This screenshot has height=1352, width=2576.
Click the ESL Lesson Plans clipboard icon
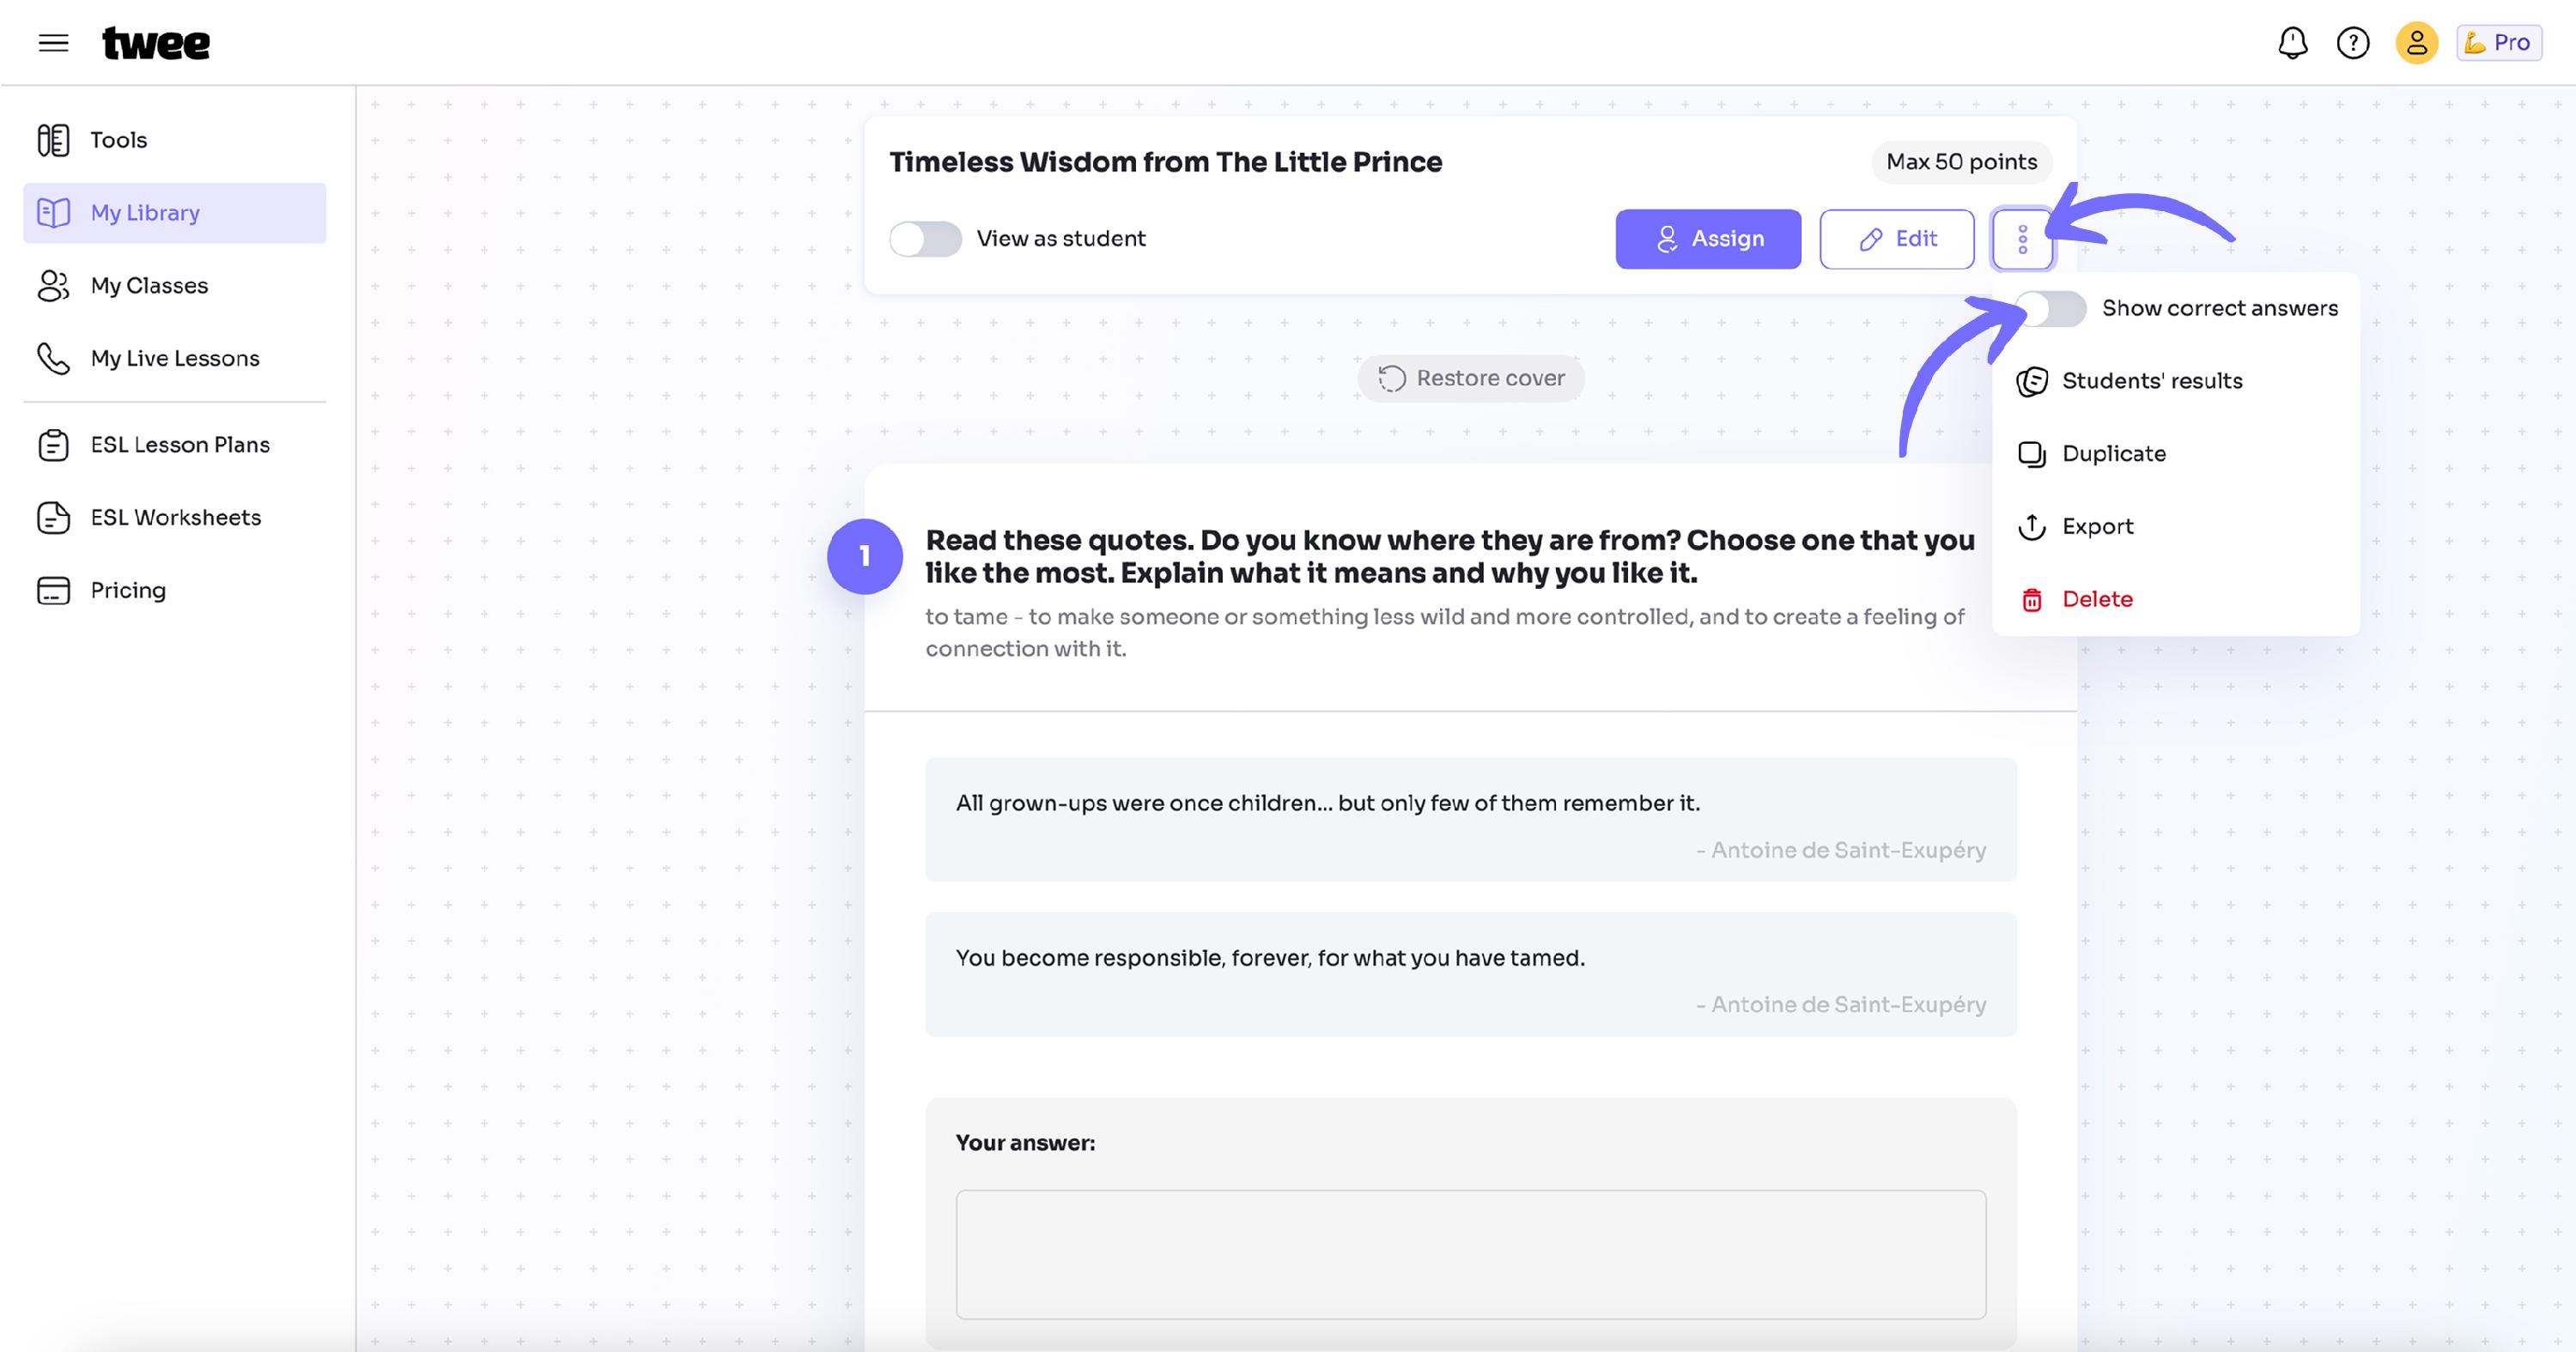click(x=53, y=445)
